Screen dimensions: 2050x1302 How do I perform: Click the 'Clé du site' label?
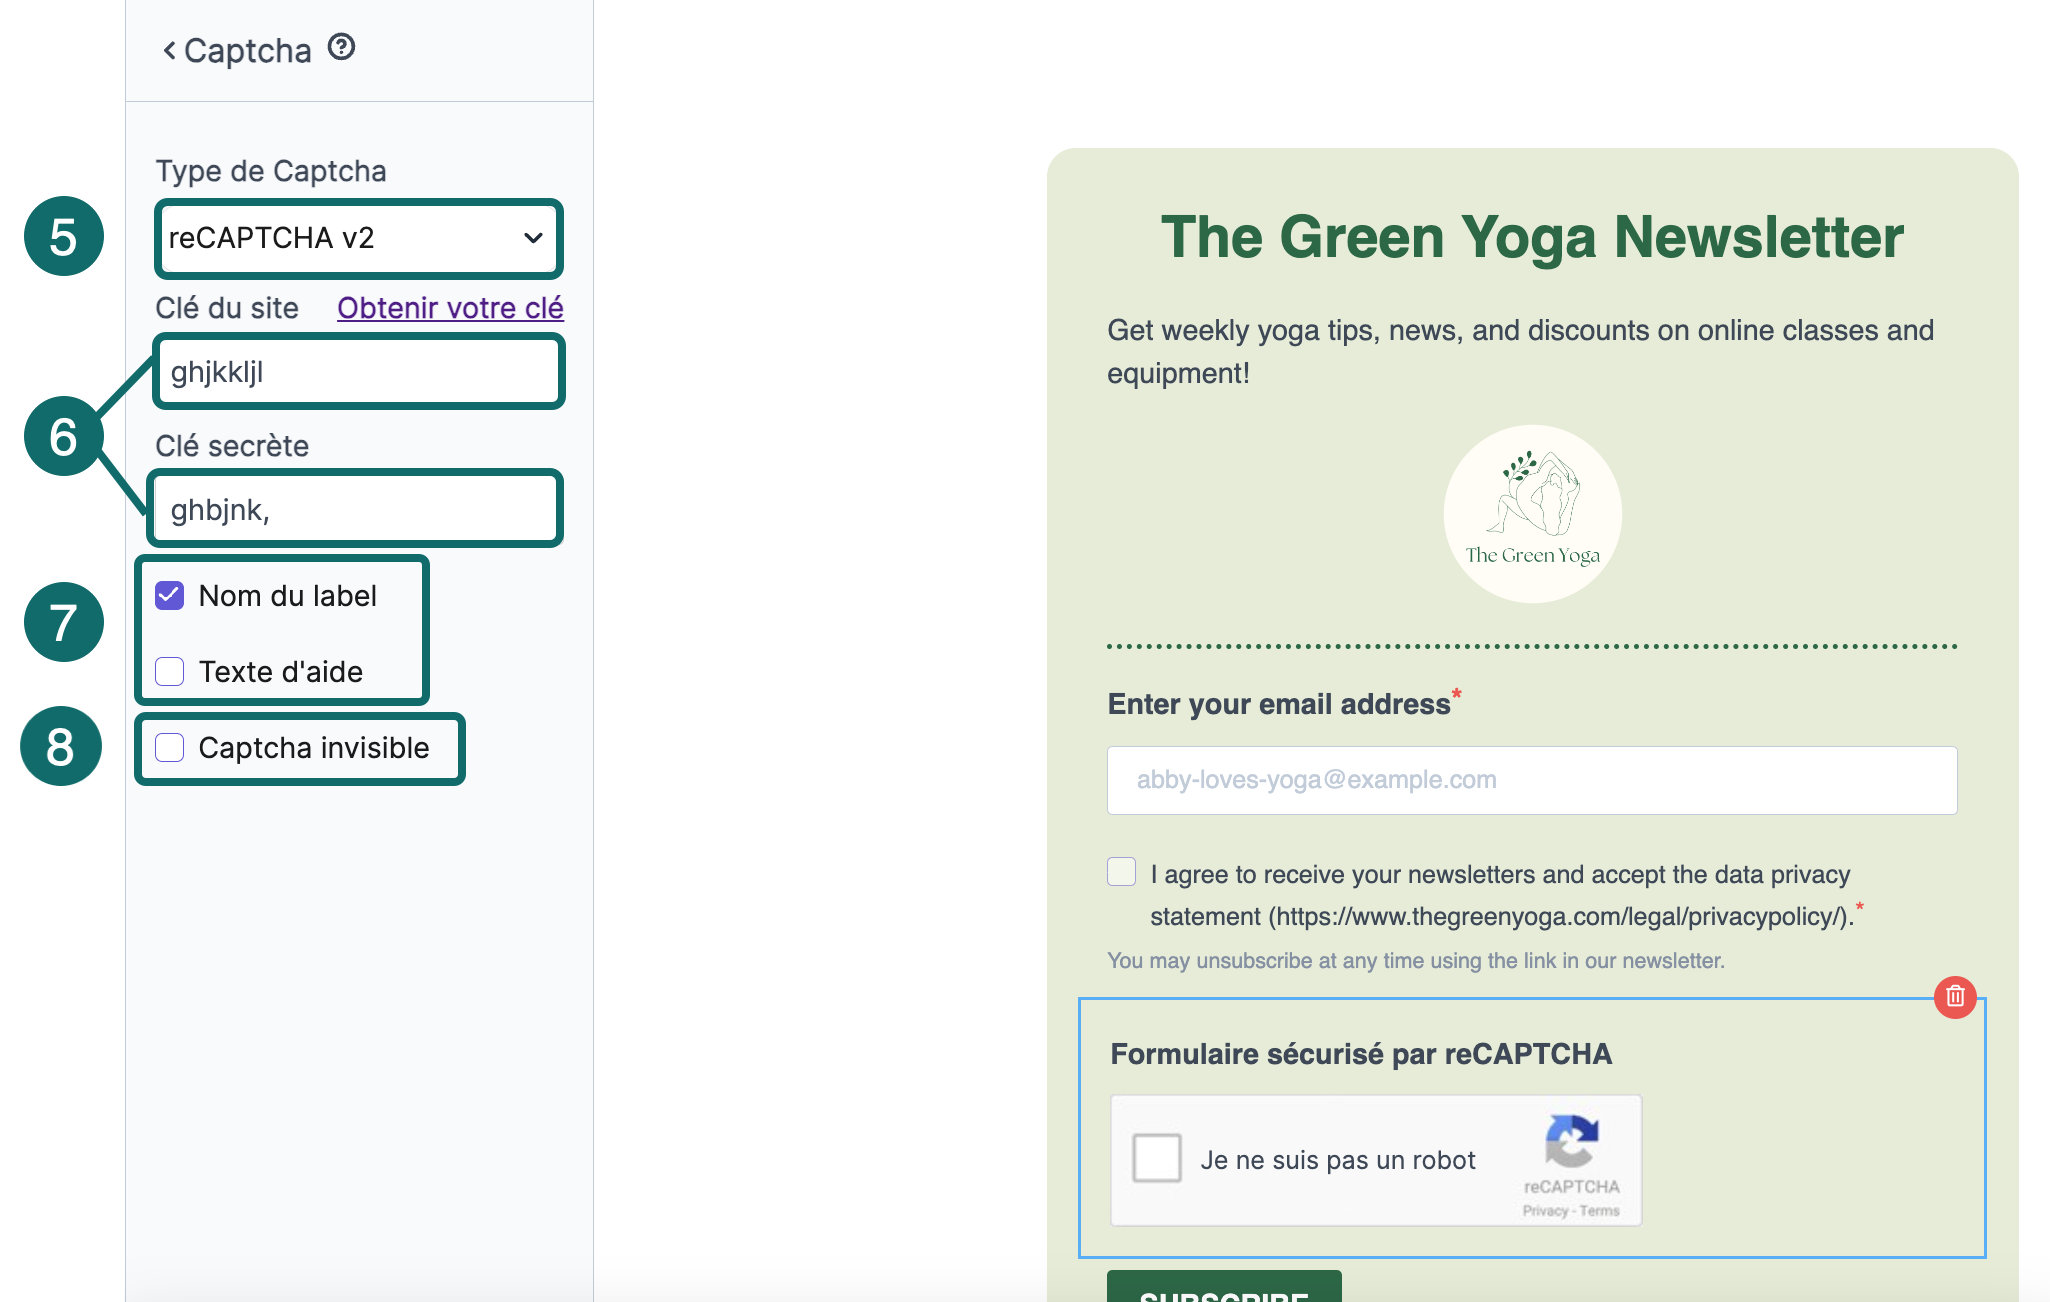227,308
